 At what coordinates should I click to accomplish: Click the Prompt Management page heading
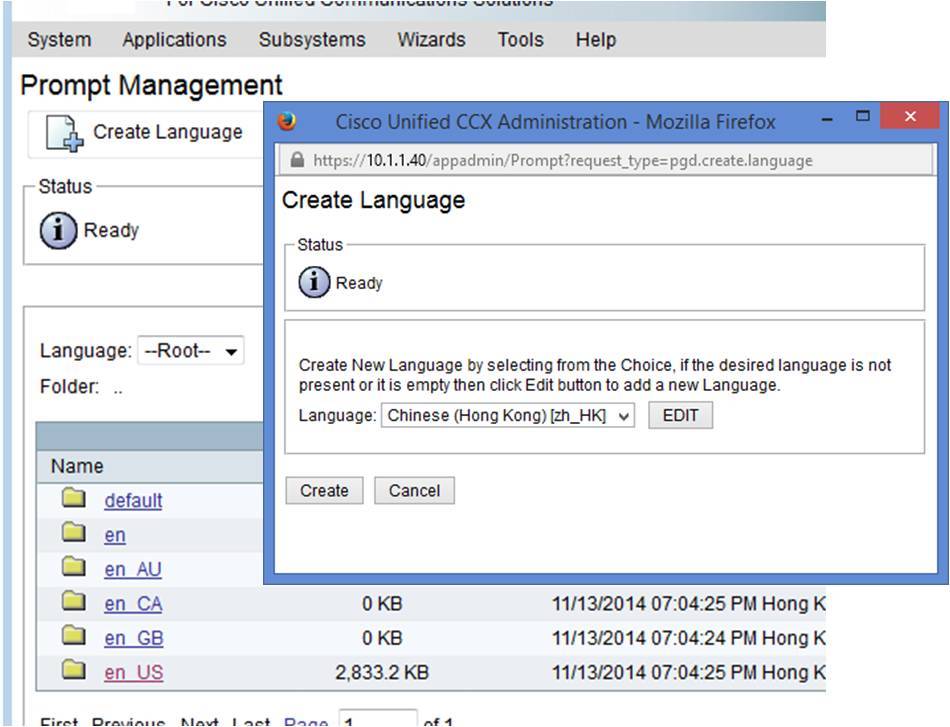tap(151, 85)
